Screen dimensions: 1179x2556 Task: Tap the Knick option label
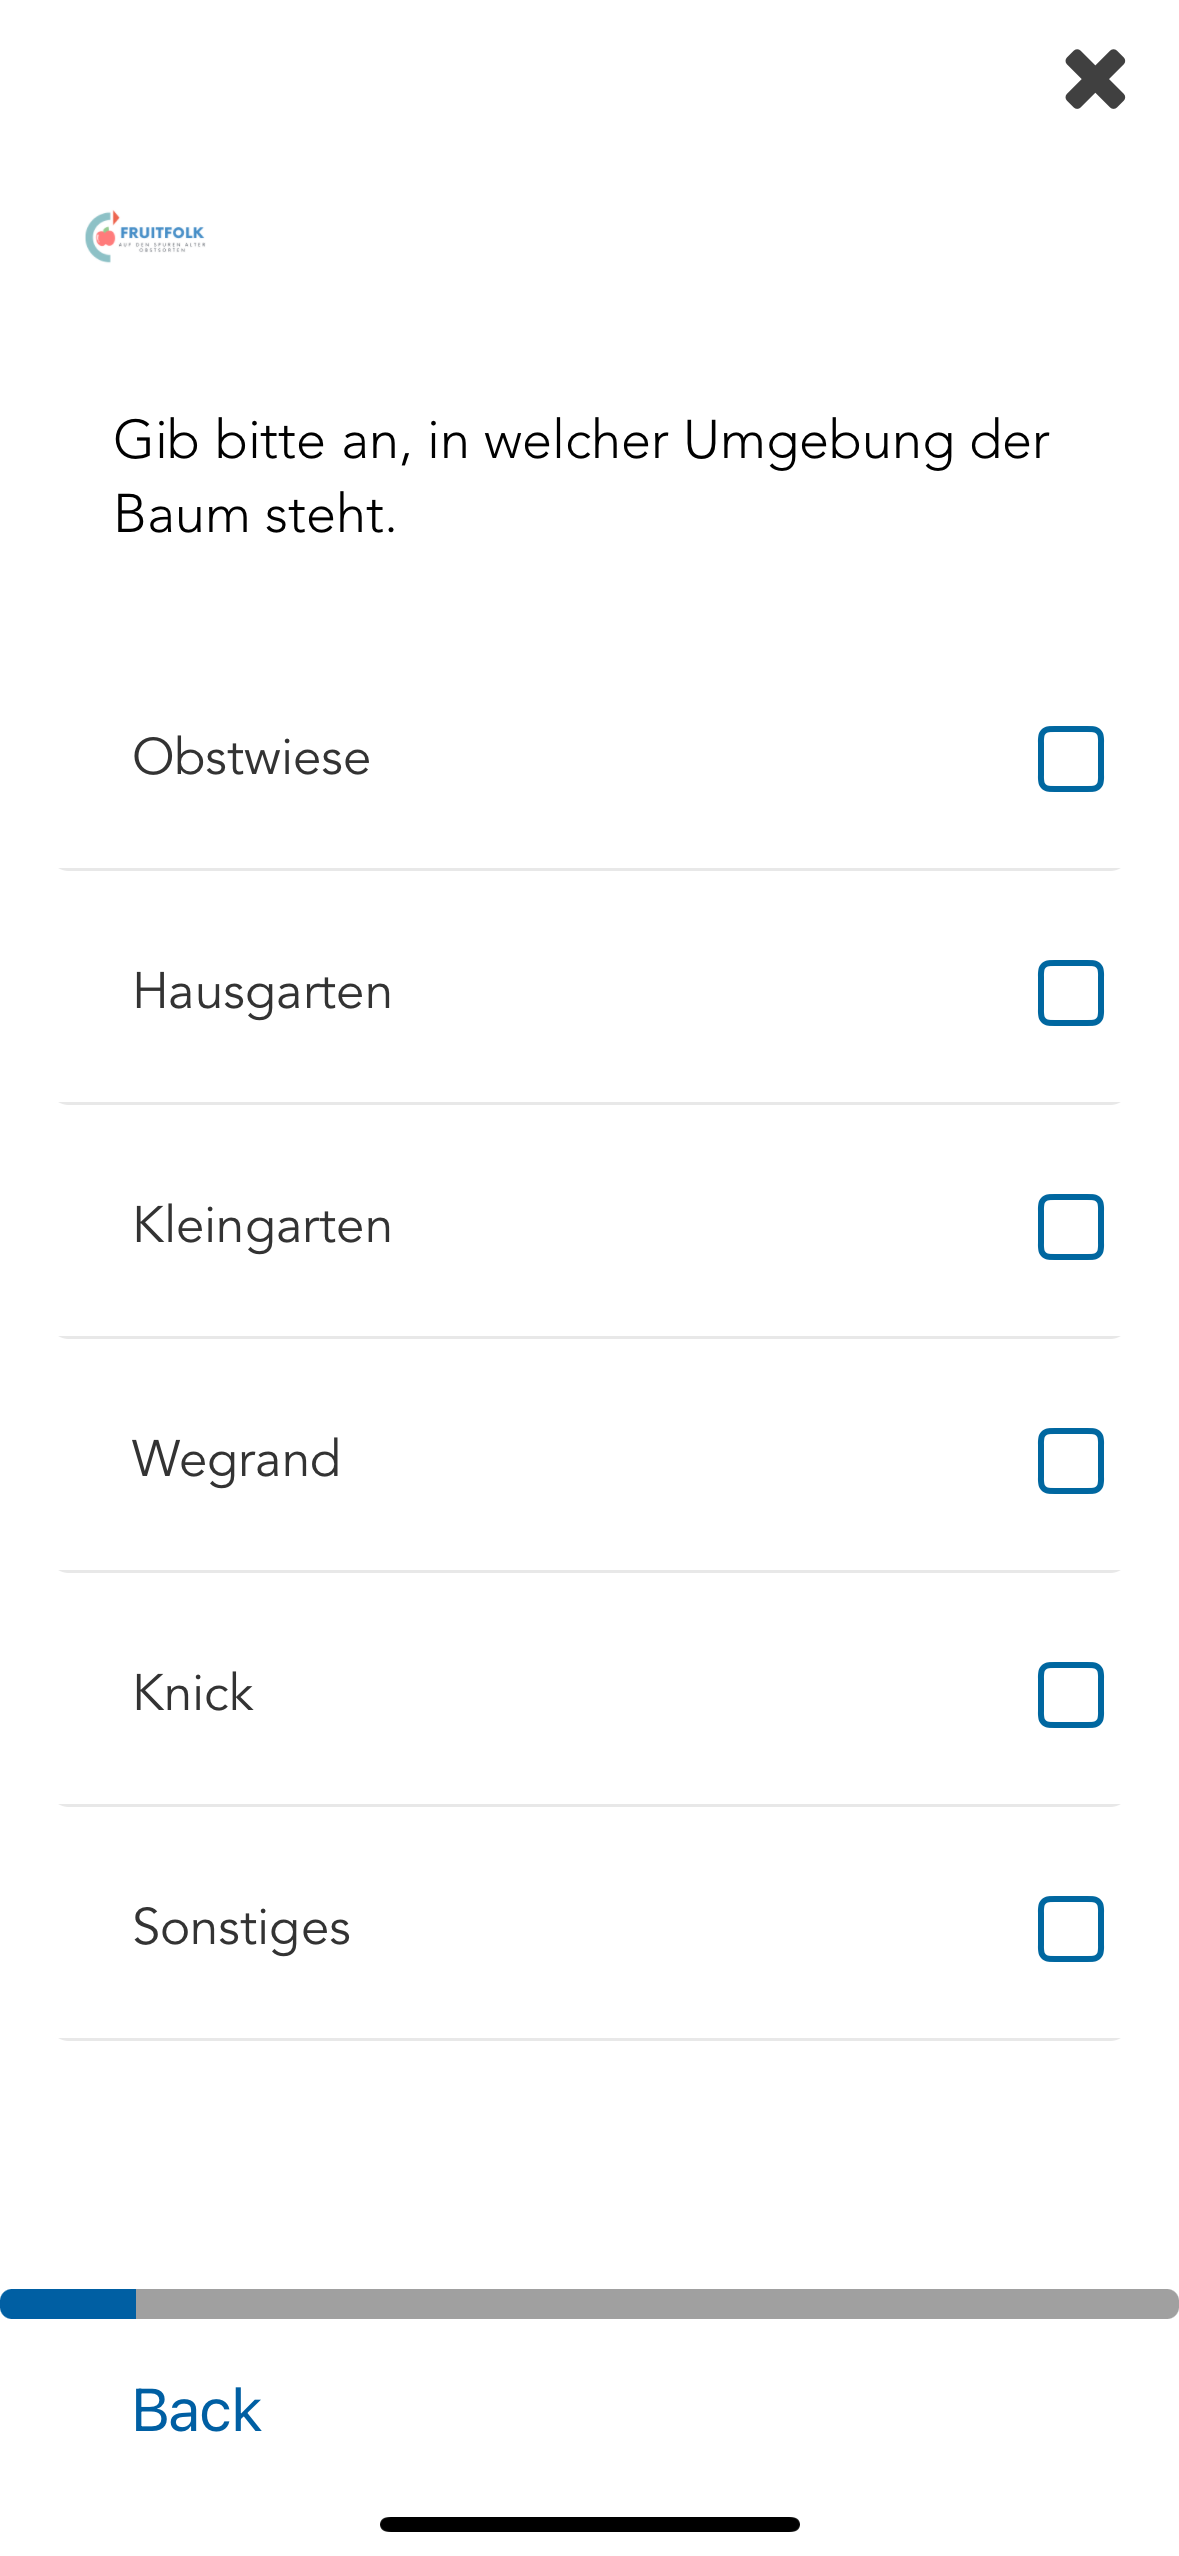tap(193, 1693)
